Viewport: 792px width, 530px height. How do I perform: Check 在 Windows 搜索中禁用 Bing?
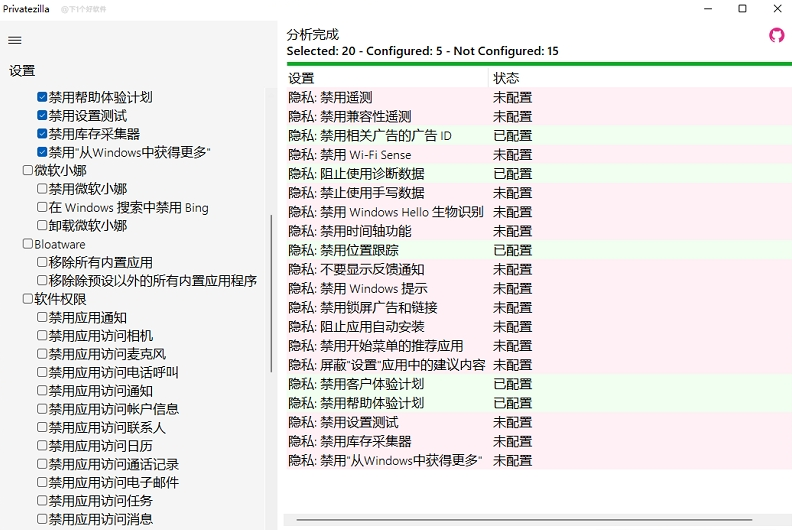click(x=42, y=207)
